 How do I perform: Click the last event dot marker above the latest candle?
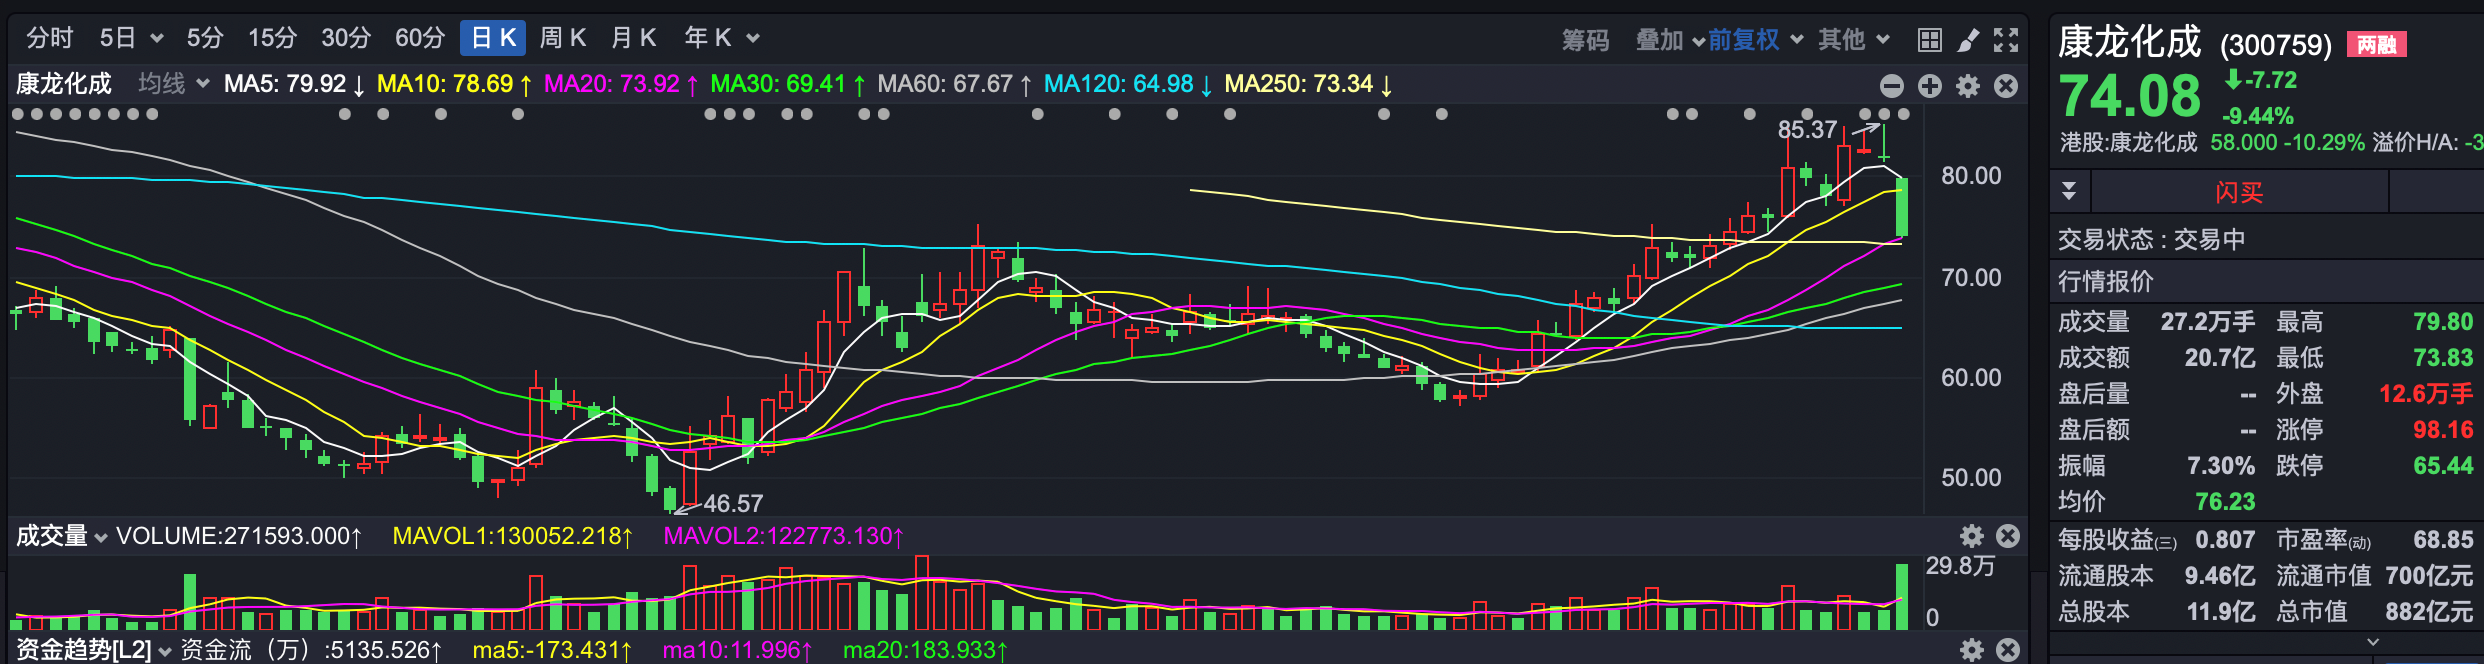(1904, 114)
